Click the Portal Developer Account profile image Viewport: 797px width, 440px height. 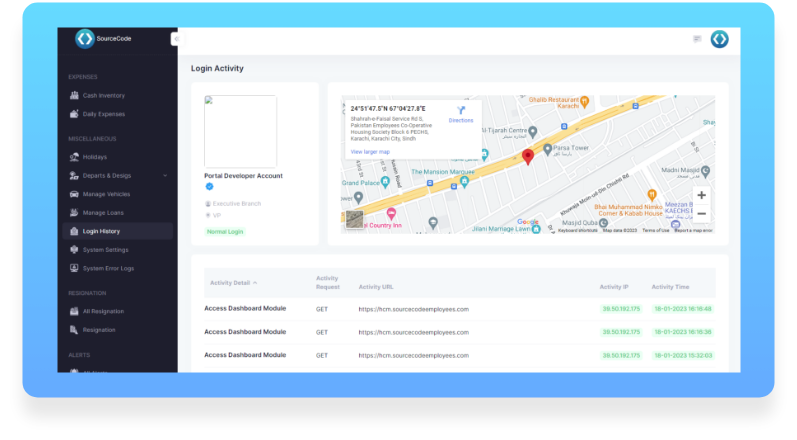pyautogui.click(x=240, y=131)
